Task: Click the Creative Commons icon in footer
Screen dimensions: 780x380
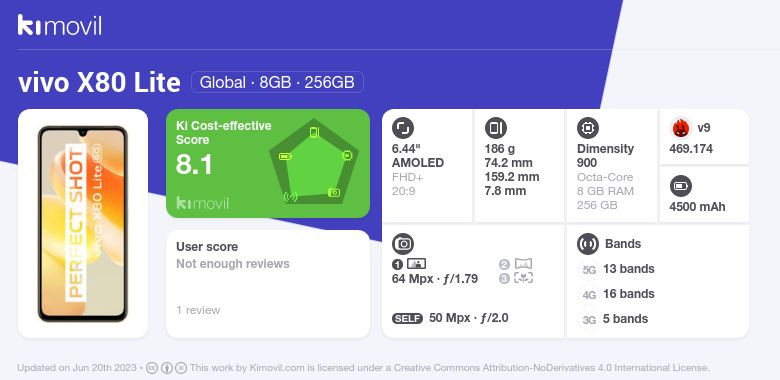Action: tap(152, 368)
